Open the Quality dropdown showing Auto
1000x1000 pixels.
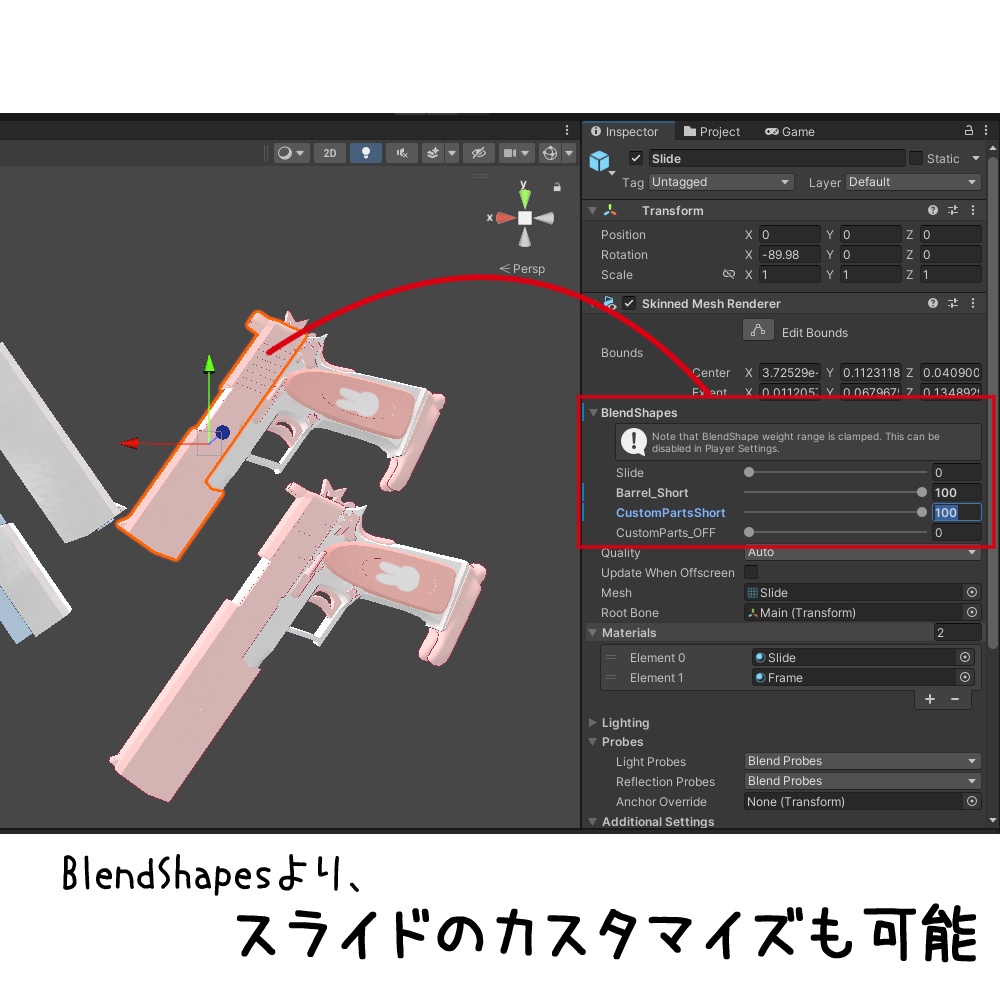pyautogui.click(x=862, y=552)
